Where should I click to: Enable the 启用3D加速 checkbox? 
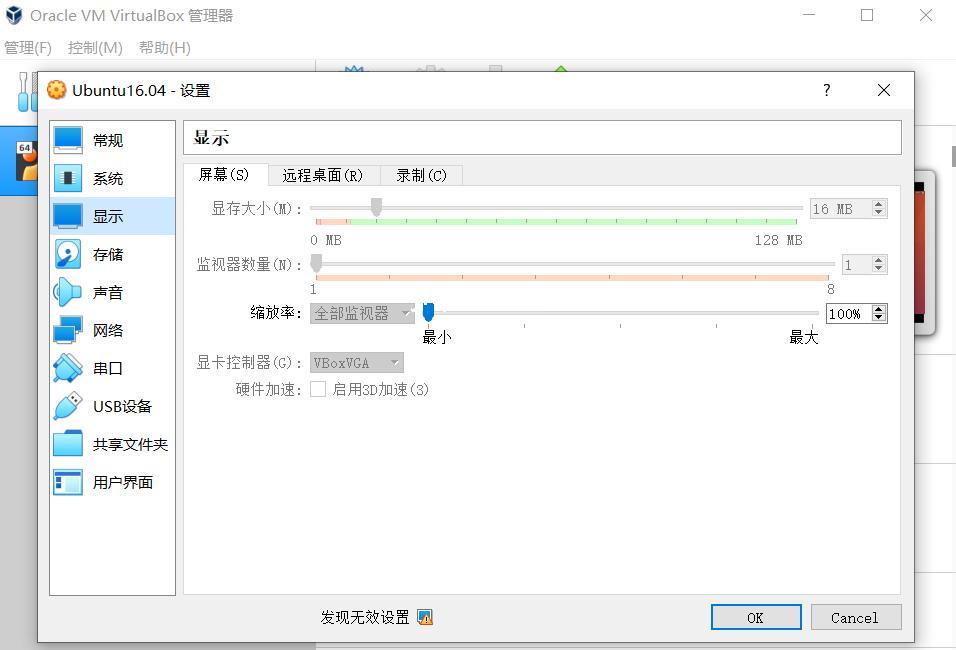(x=318, y=389)
